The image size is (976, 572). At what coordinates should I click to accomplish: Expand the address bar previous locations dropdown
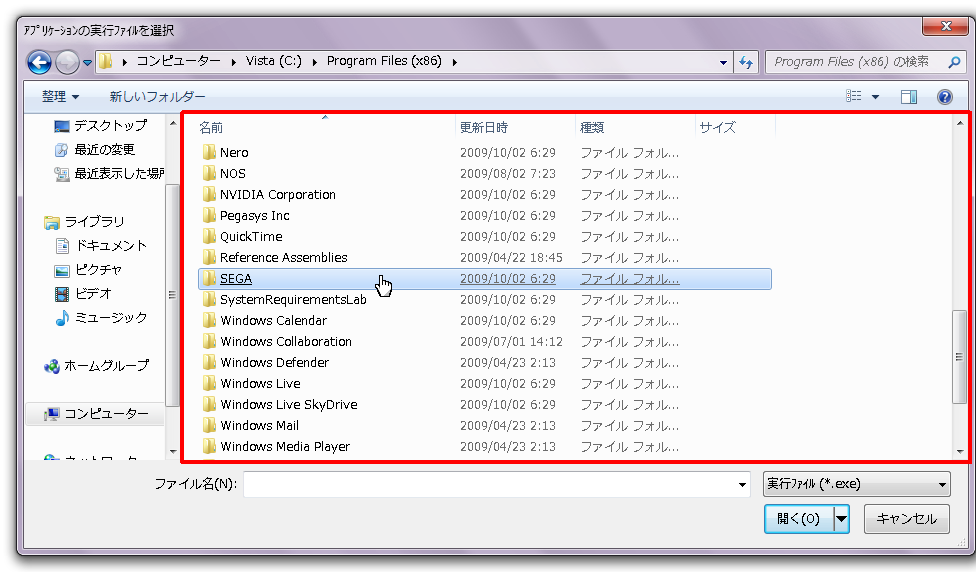click(x=723, y=62)
